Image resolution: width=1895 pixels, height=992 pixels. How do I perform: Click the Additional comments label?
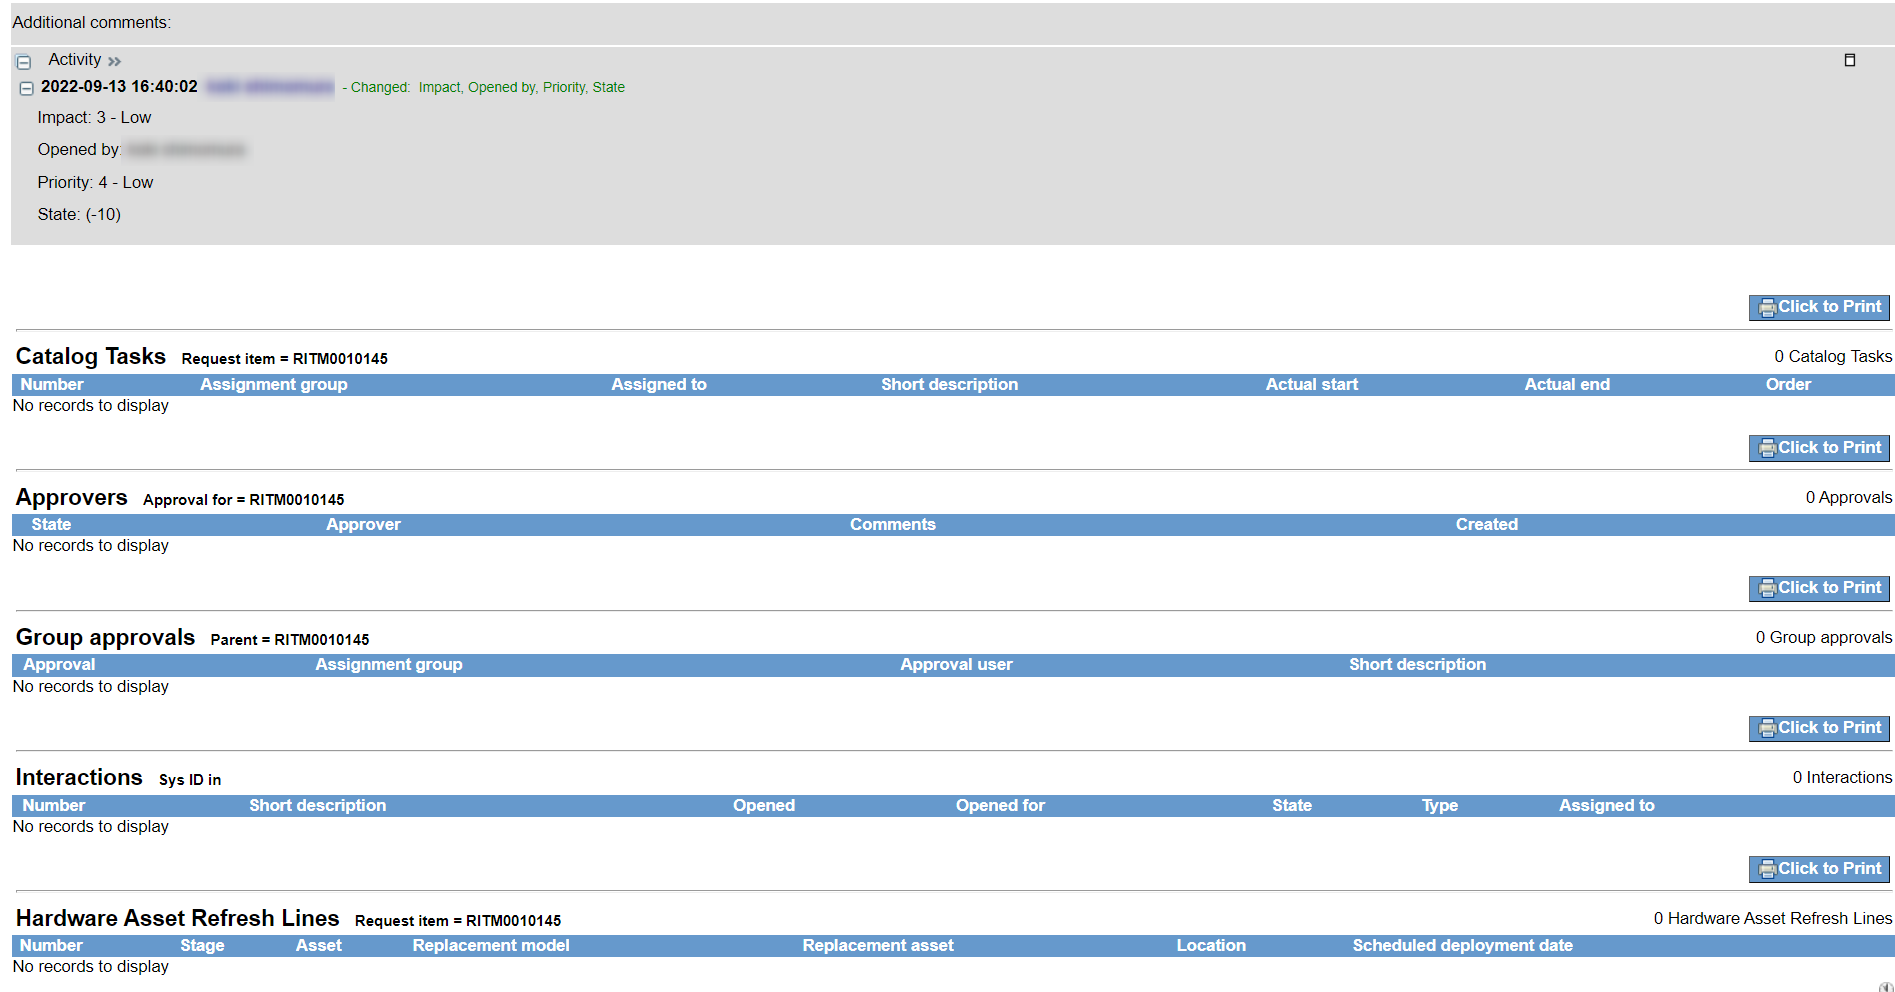pyautogui.click(x=92, y=22)
